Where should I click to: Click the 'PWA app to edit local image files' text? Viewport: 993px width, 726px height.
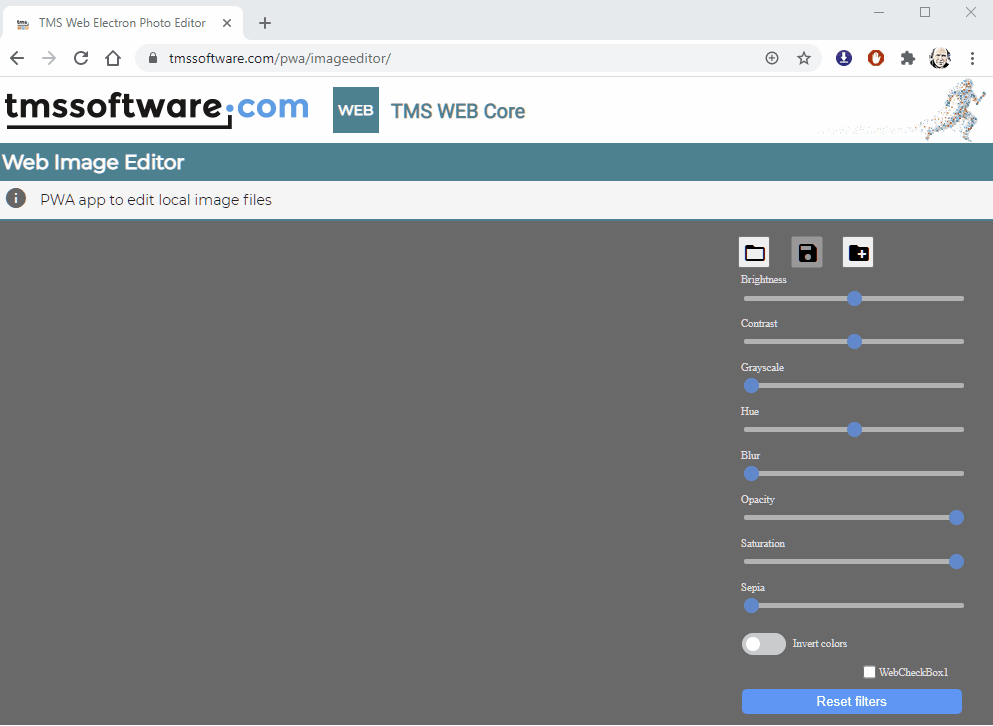point(156,200)
